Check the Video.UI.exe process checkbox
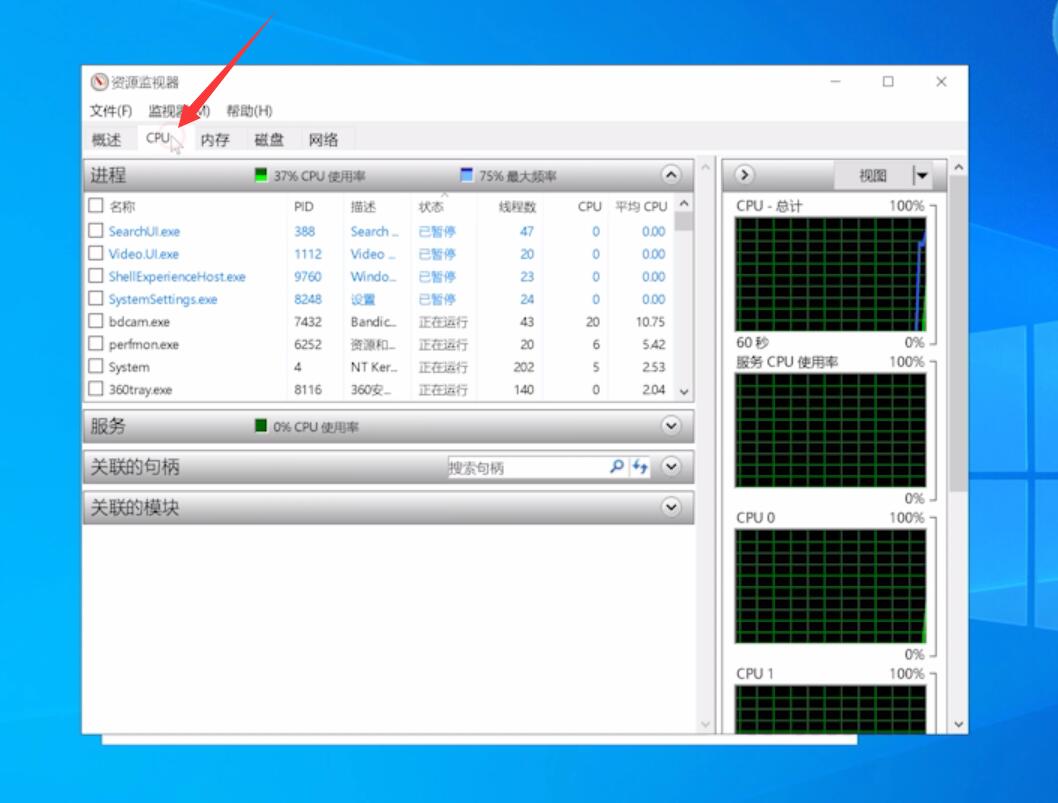 (x=96, y=253)
